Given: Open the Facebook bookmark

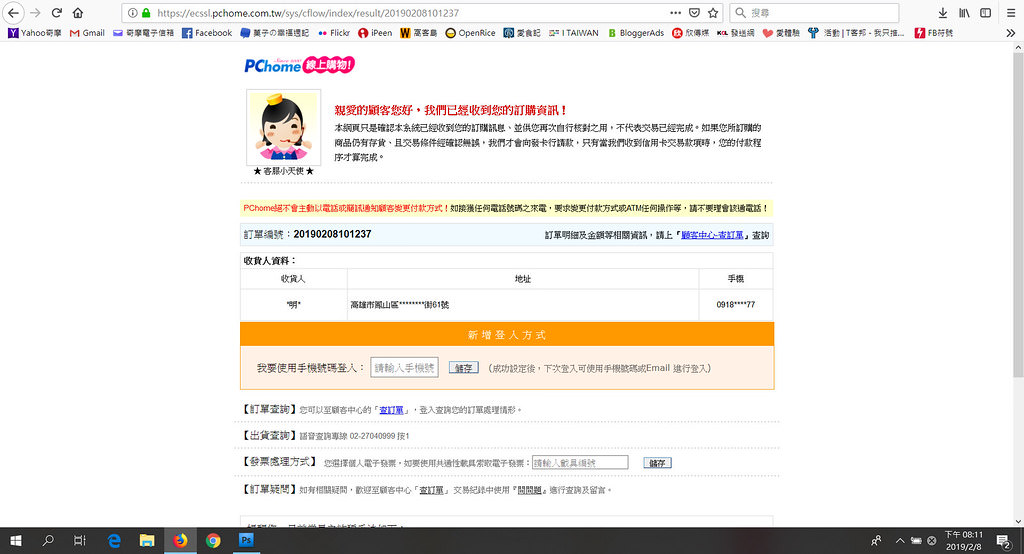Looking at the screenshot, I should coord(206,33).
